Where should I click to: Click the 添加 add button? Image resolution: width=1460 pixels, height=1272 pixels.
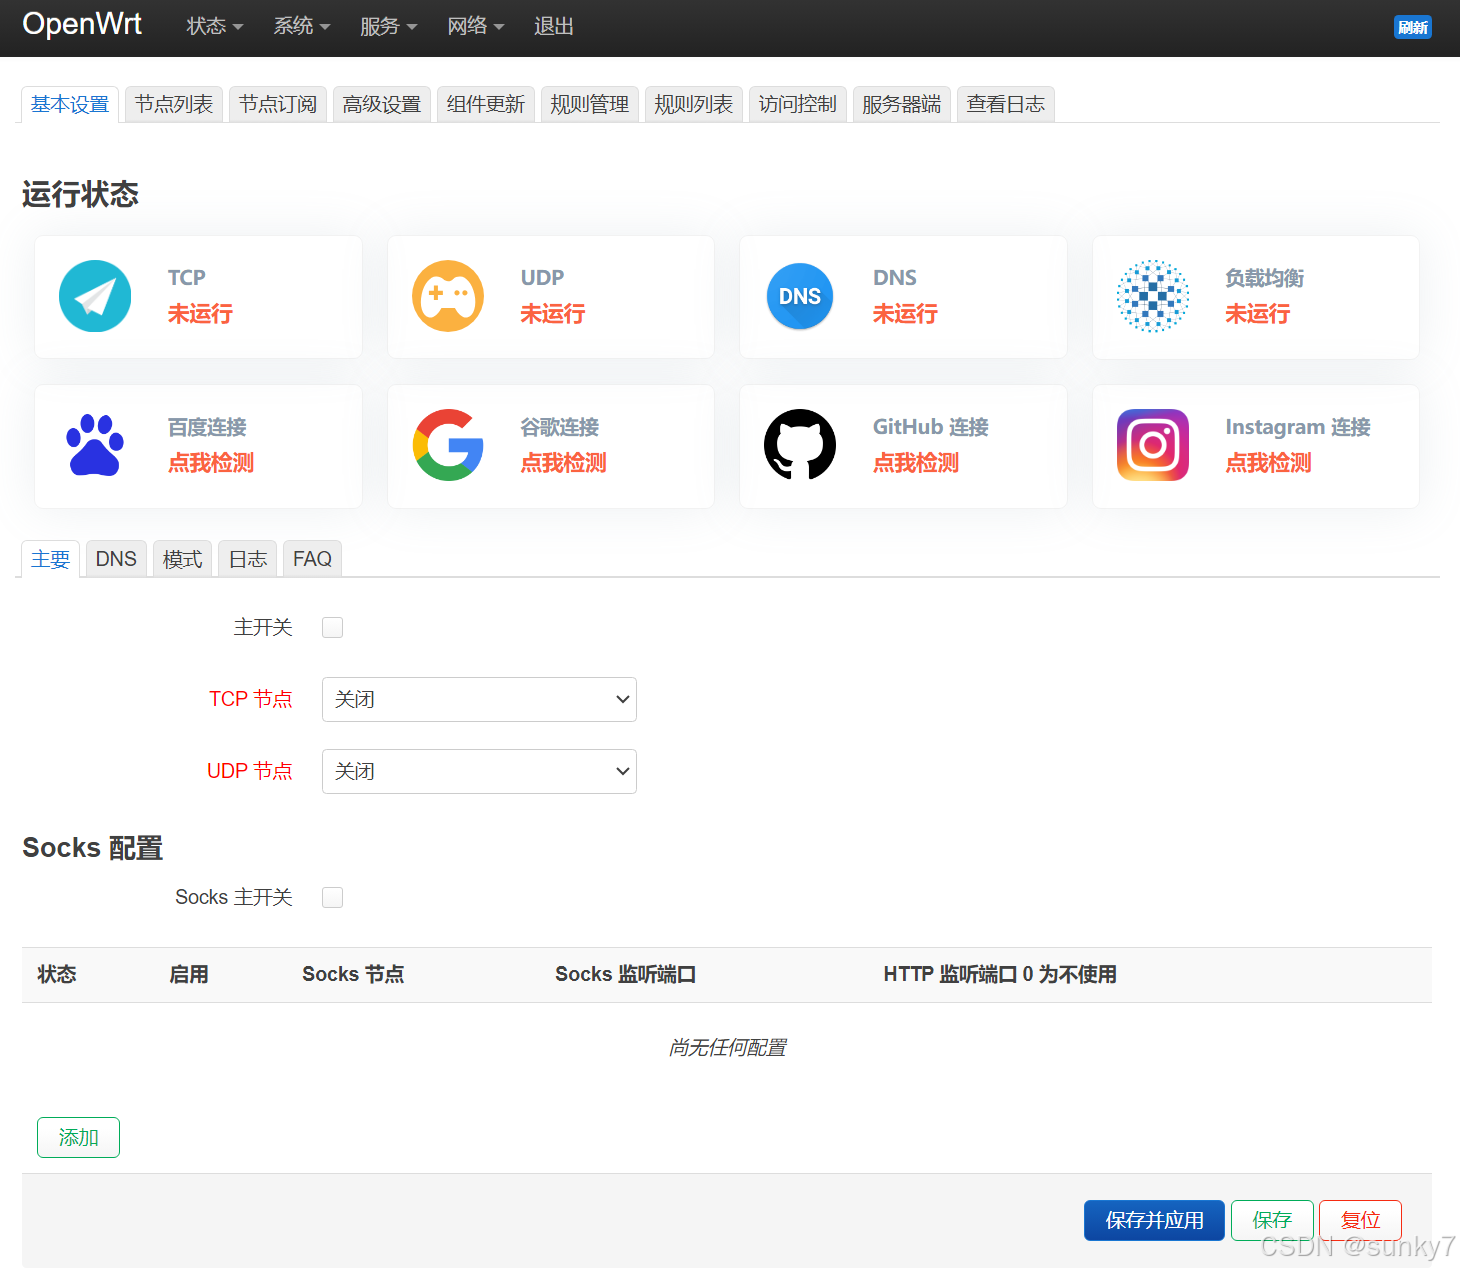78,1137
